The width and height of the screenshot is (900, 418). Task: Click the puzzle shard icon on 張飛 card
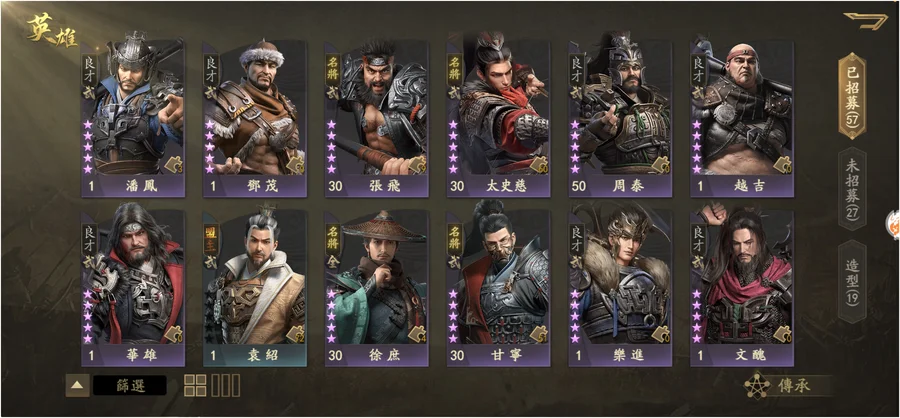pyautogui.click(x=417, y=165)
